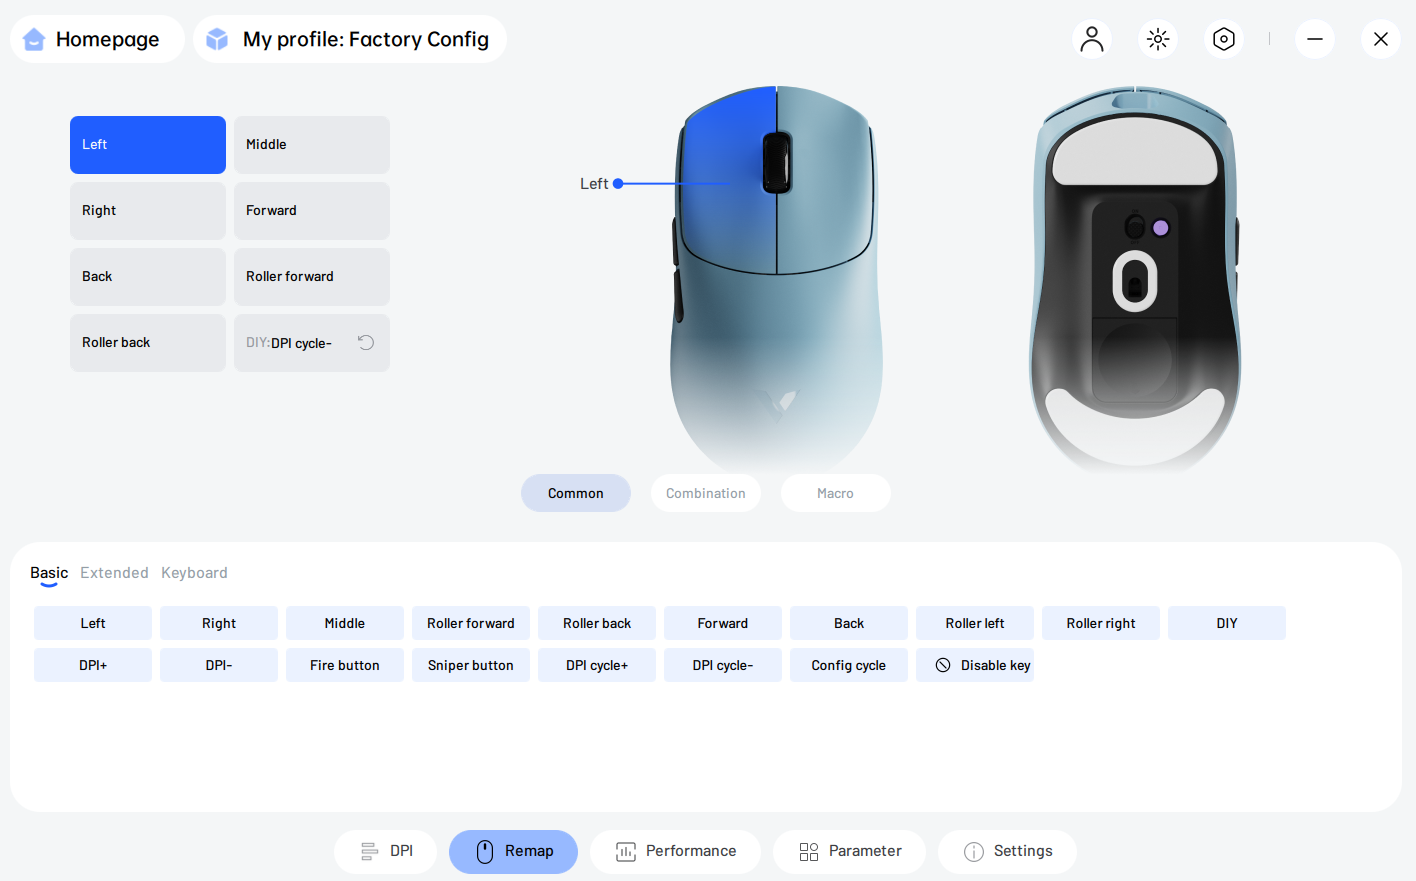Viewport: 1416px width, 881px height.
Task: Click the mouse bottom-view image
Action: click(1135, 279)
